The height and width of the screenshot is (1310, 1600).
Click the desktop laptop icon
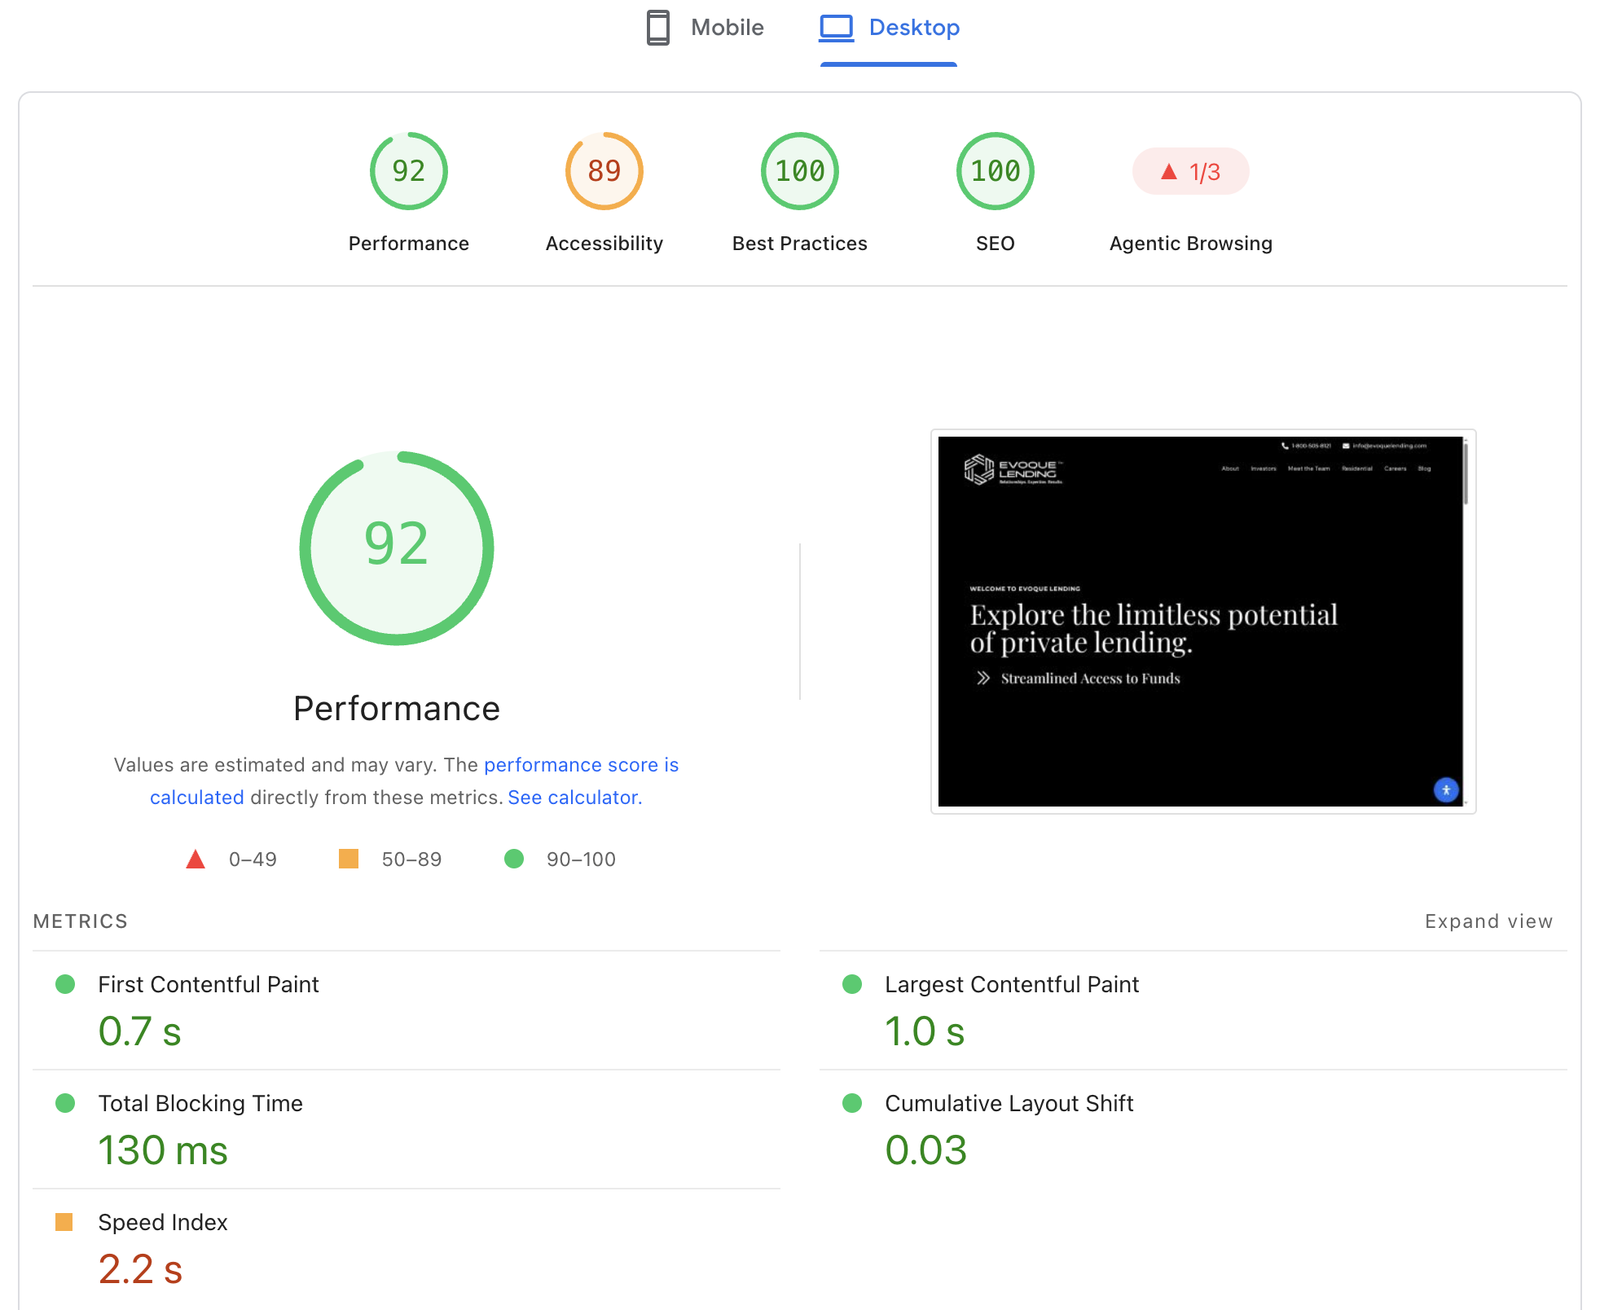[x=837, y=28]
